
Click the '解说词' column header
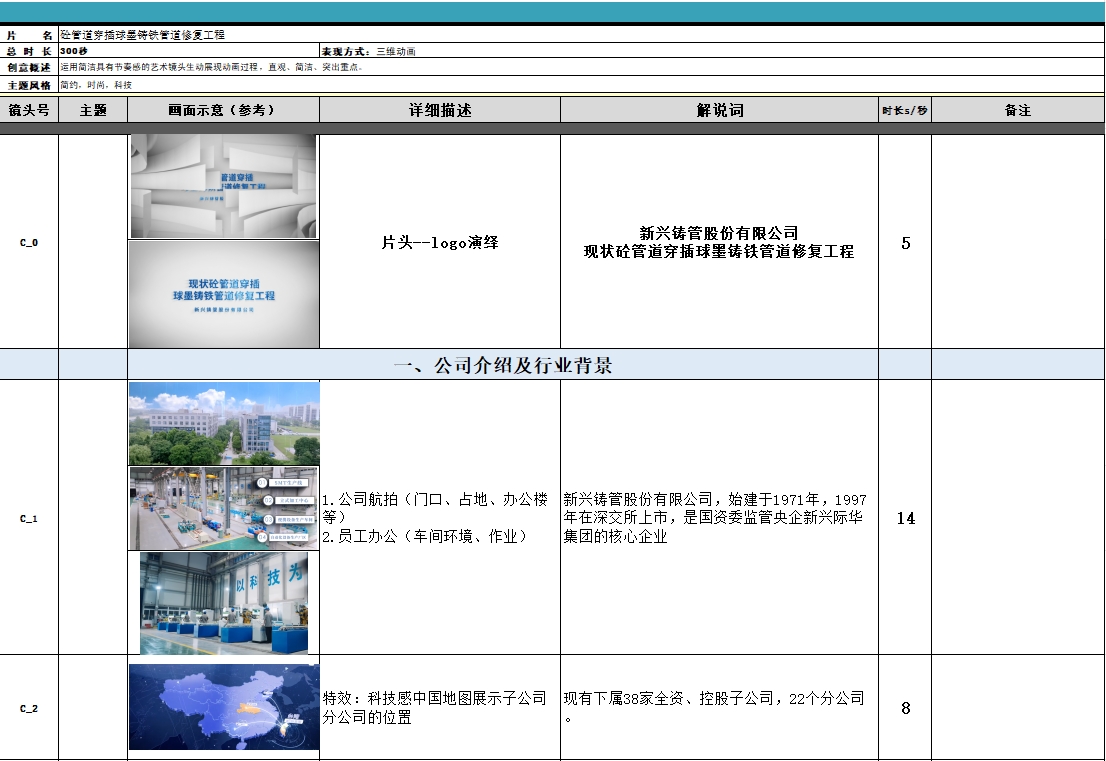719,110
